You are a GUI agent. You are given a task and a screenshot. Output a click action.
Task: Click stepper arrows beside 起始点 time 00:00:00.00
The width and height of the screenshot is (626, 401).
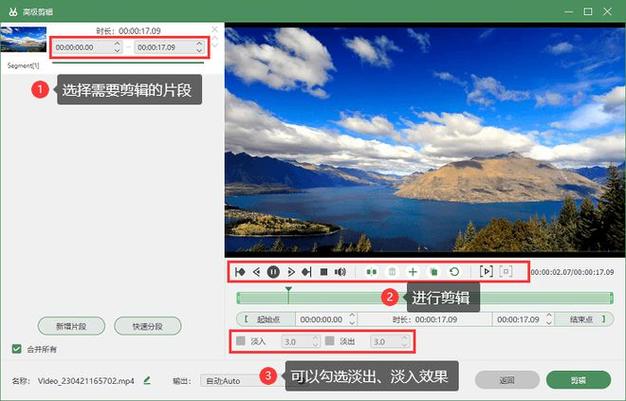(x=352, y=319)
